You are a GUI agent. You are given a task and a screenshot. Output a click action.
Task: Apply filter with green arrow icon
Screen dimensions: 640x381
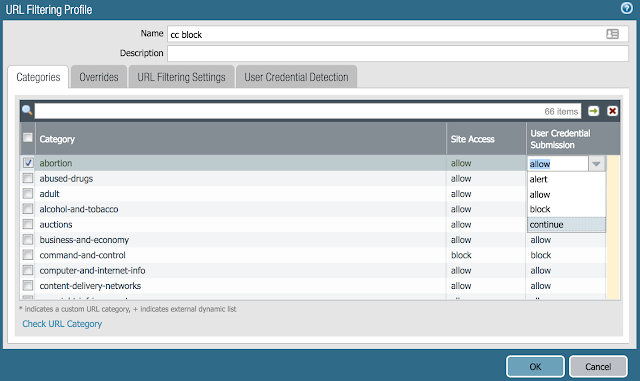click(x=593, y=111)
